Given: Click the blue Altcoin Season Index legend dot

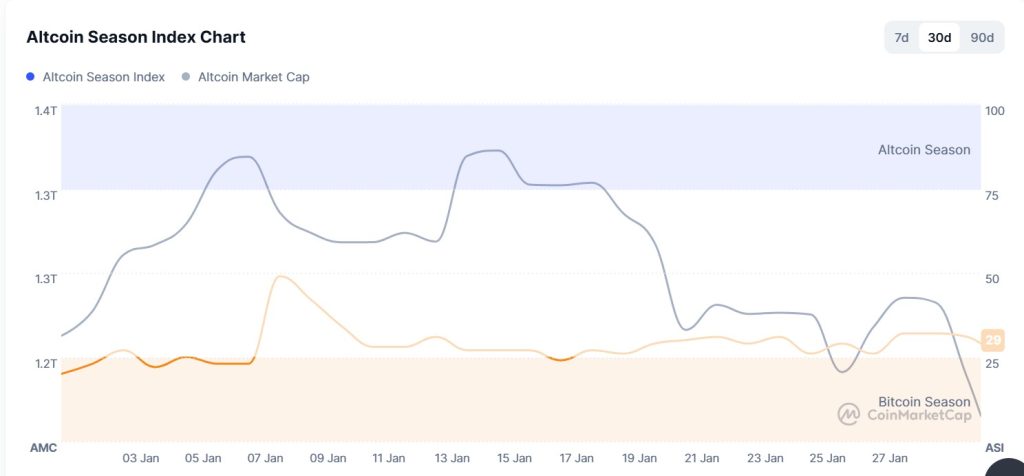Looking at the screenshot, I should [x=31, y=77].
